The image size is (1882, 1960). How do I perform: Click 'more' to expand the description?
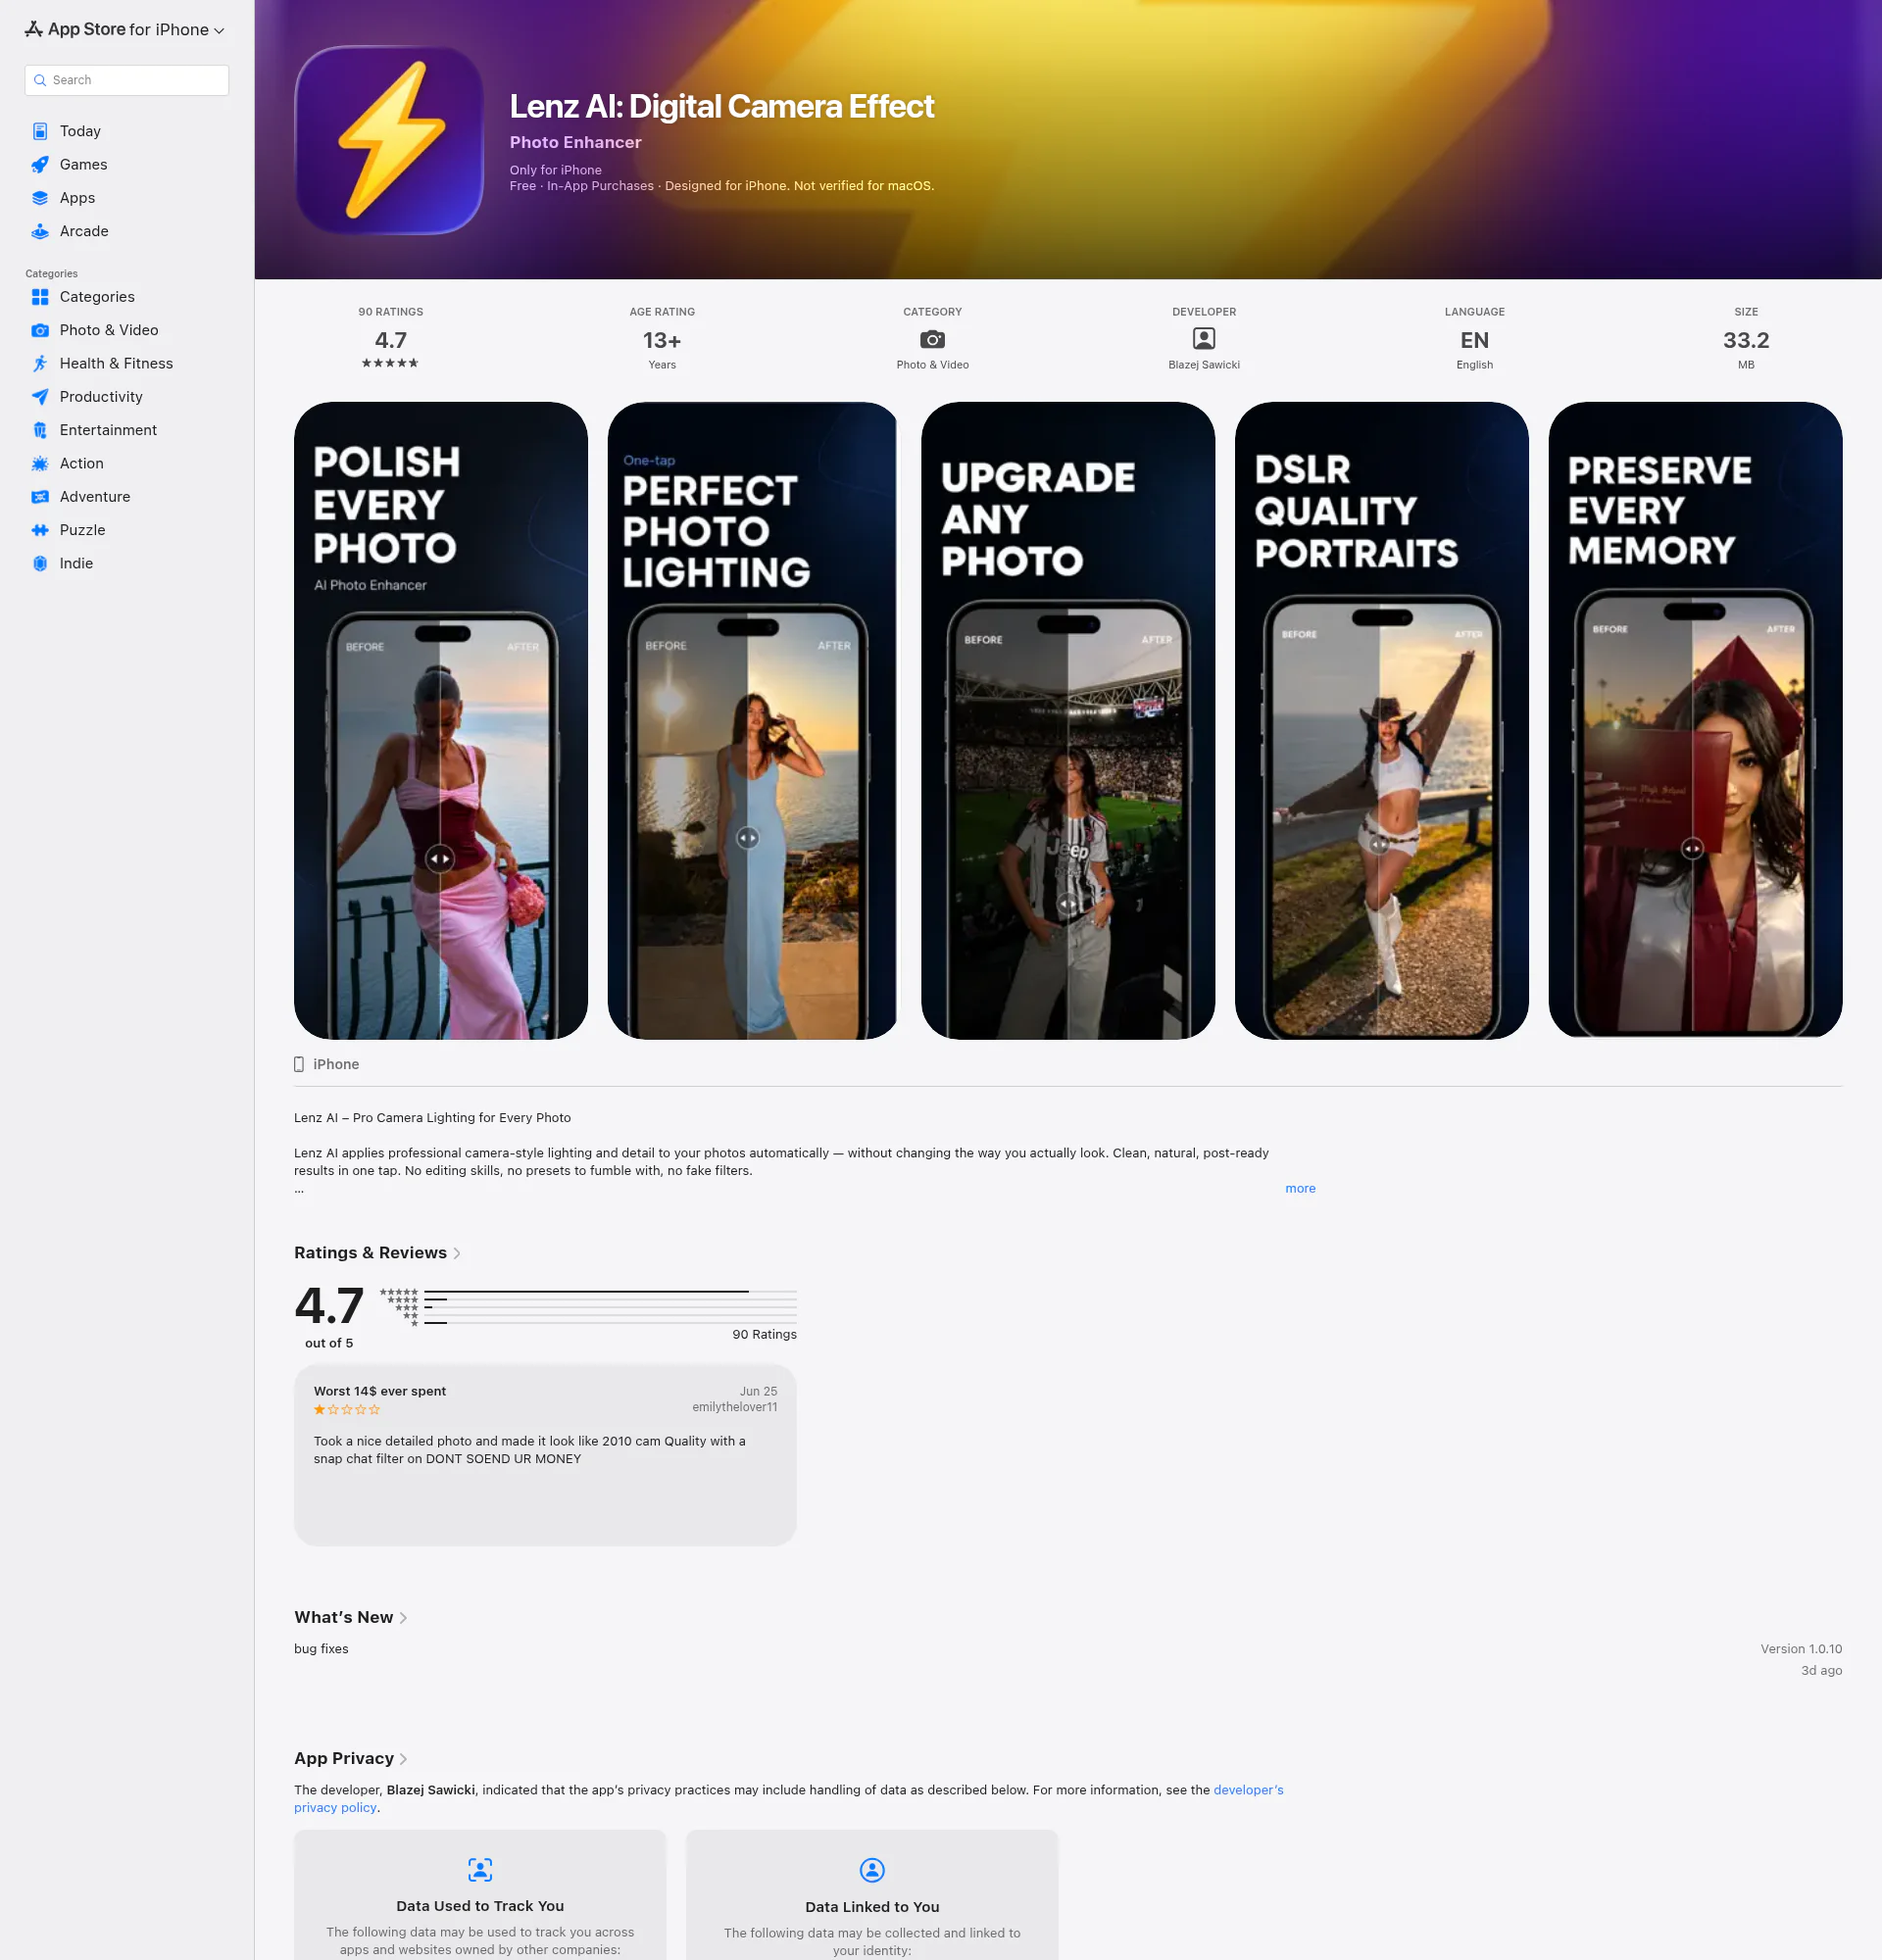click(x=1300, y=1188)
